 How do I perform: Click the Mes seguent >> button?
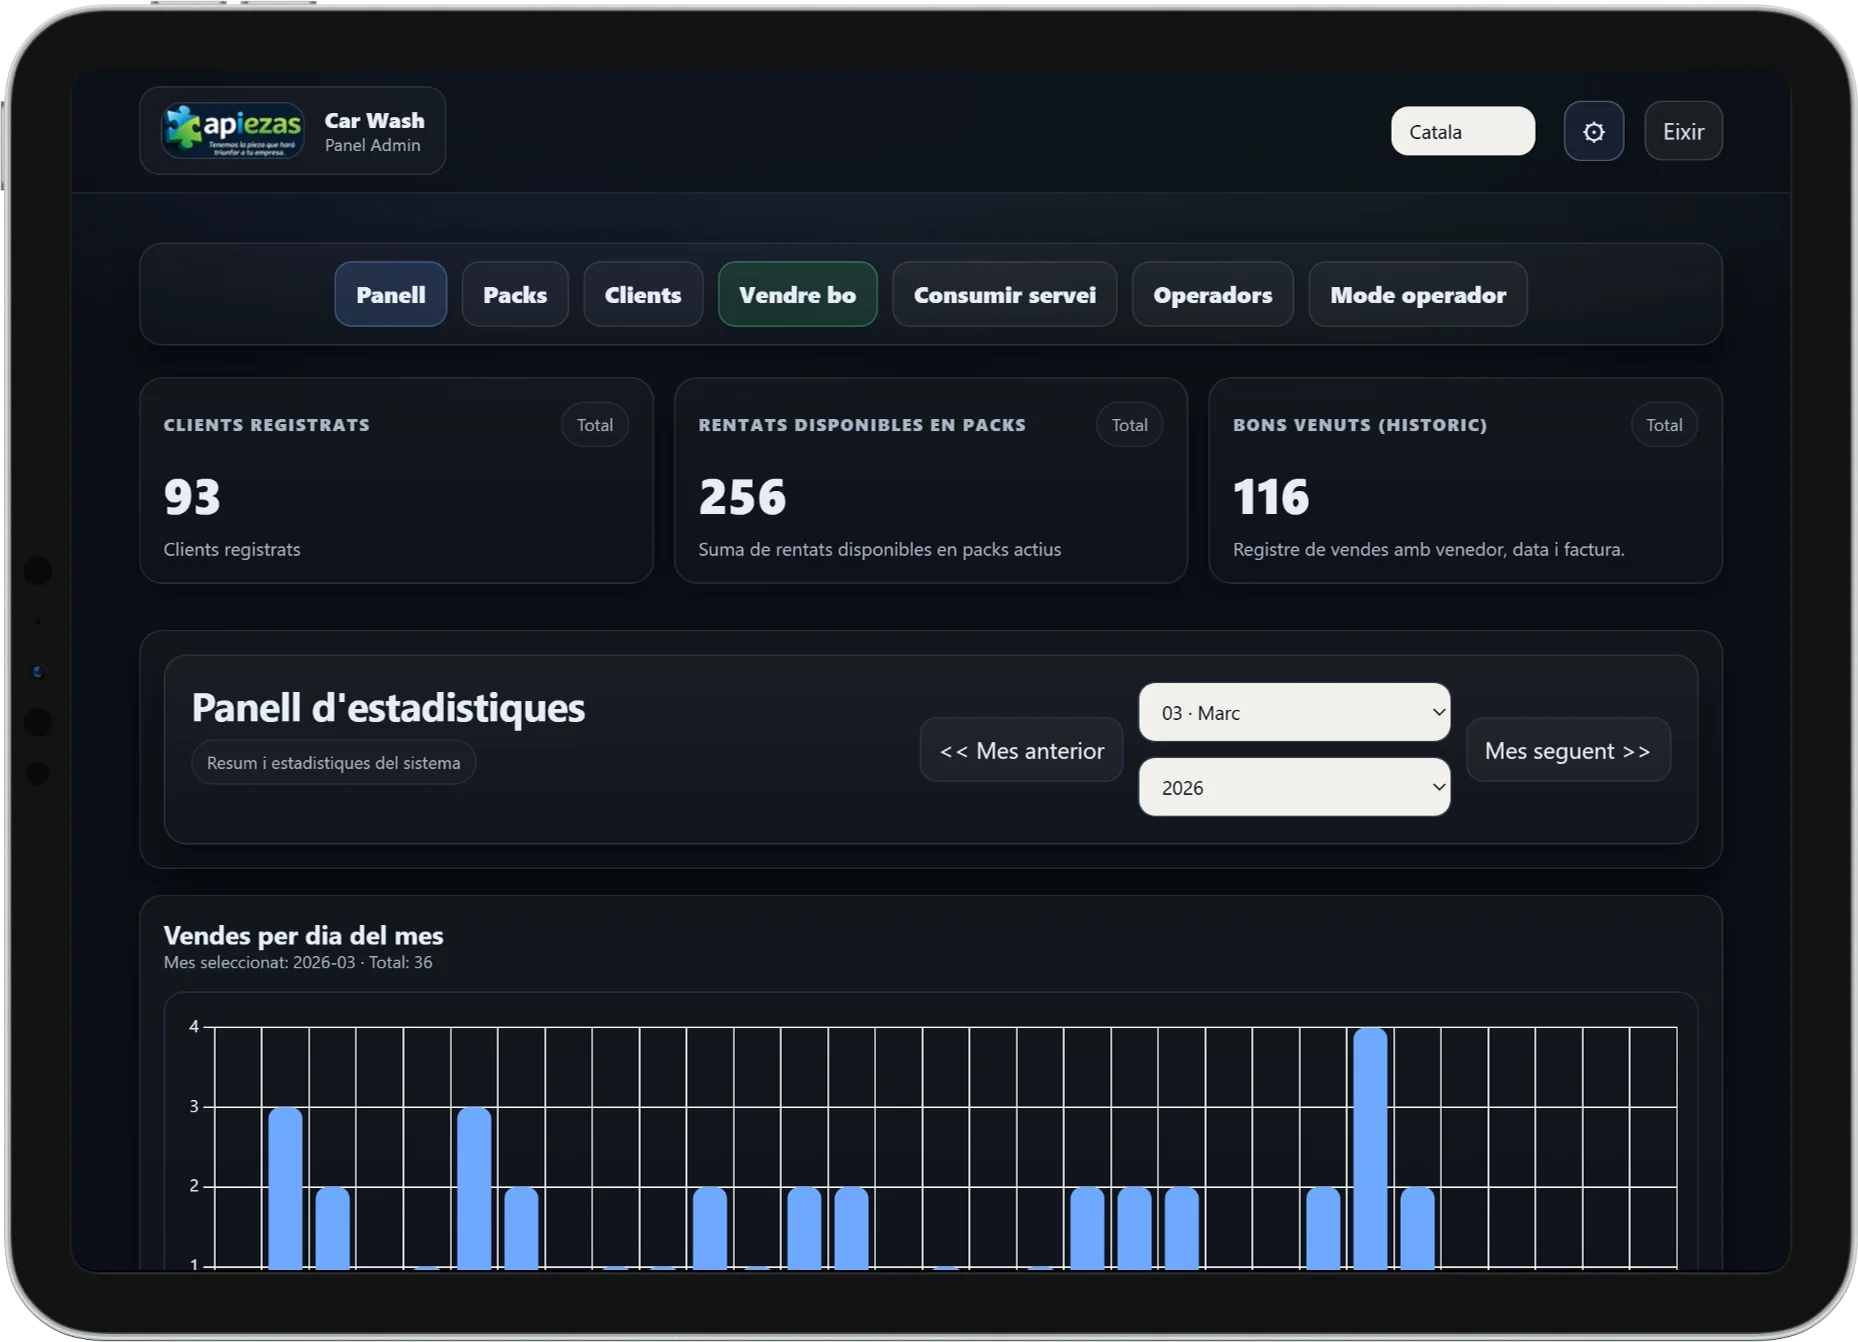point(1567,750)
